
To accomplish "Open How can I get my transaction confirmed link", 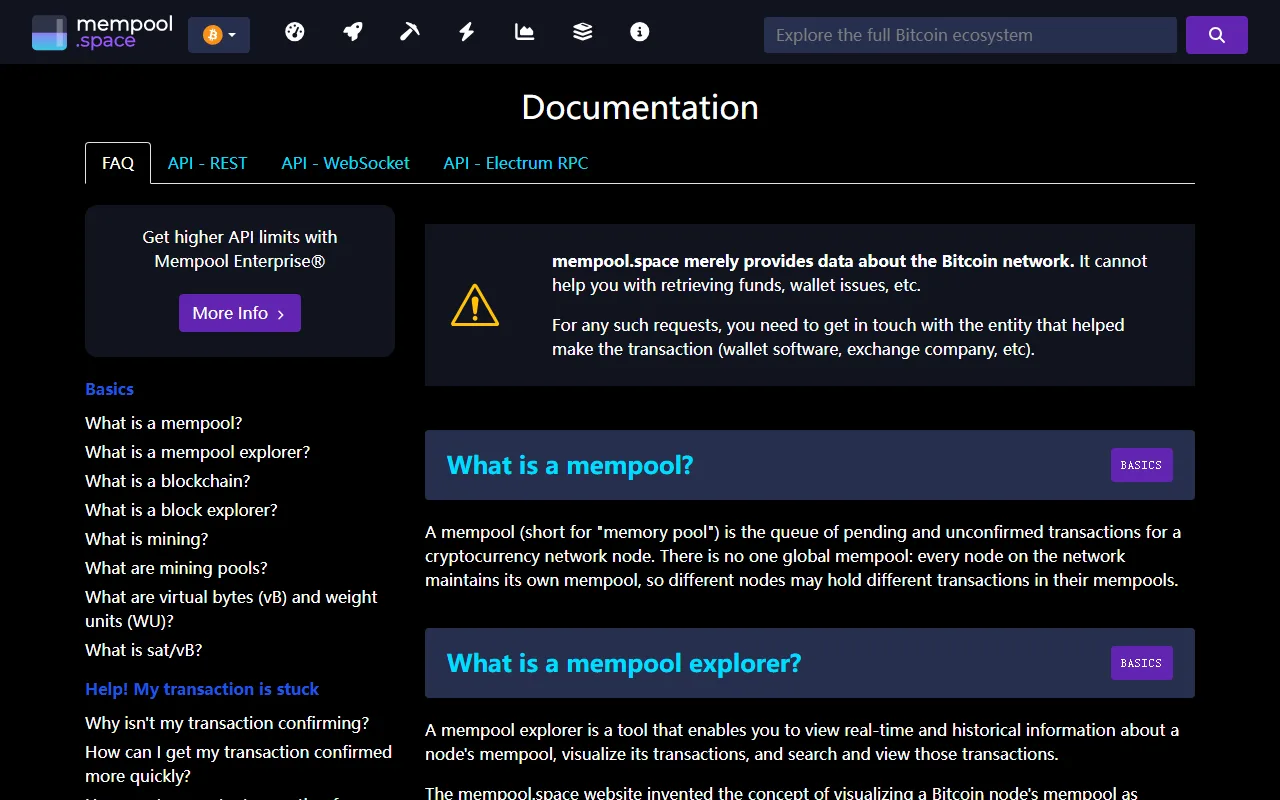I will tap(238, 764).
